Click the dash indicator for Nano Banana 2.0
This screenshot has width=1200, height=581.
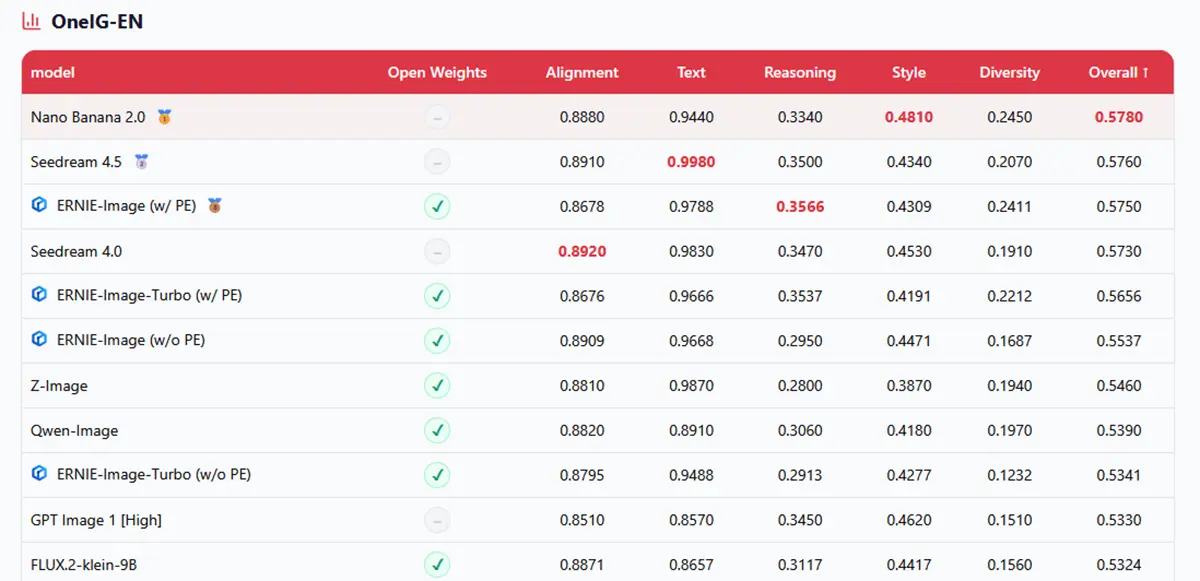437,117
